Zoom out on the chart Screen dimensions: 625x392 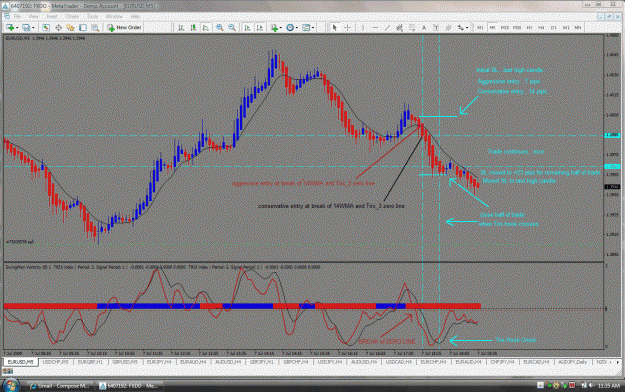[x=232, y=28]
